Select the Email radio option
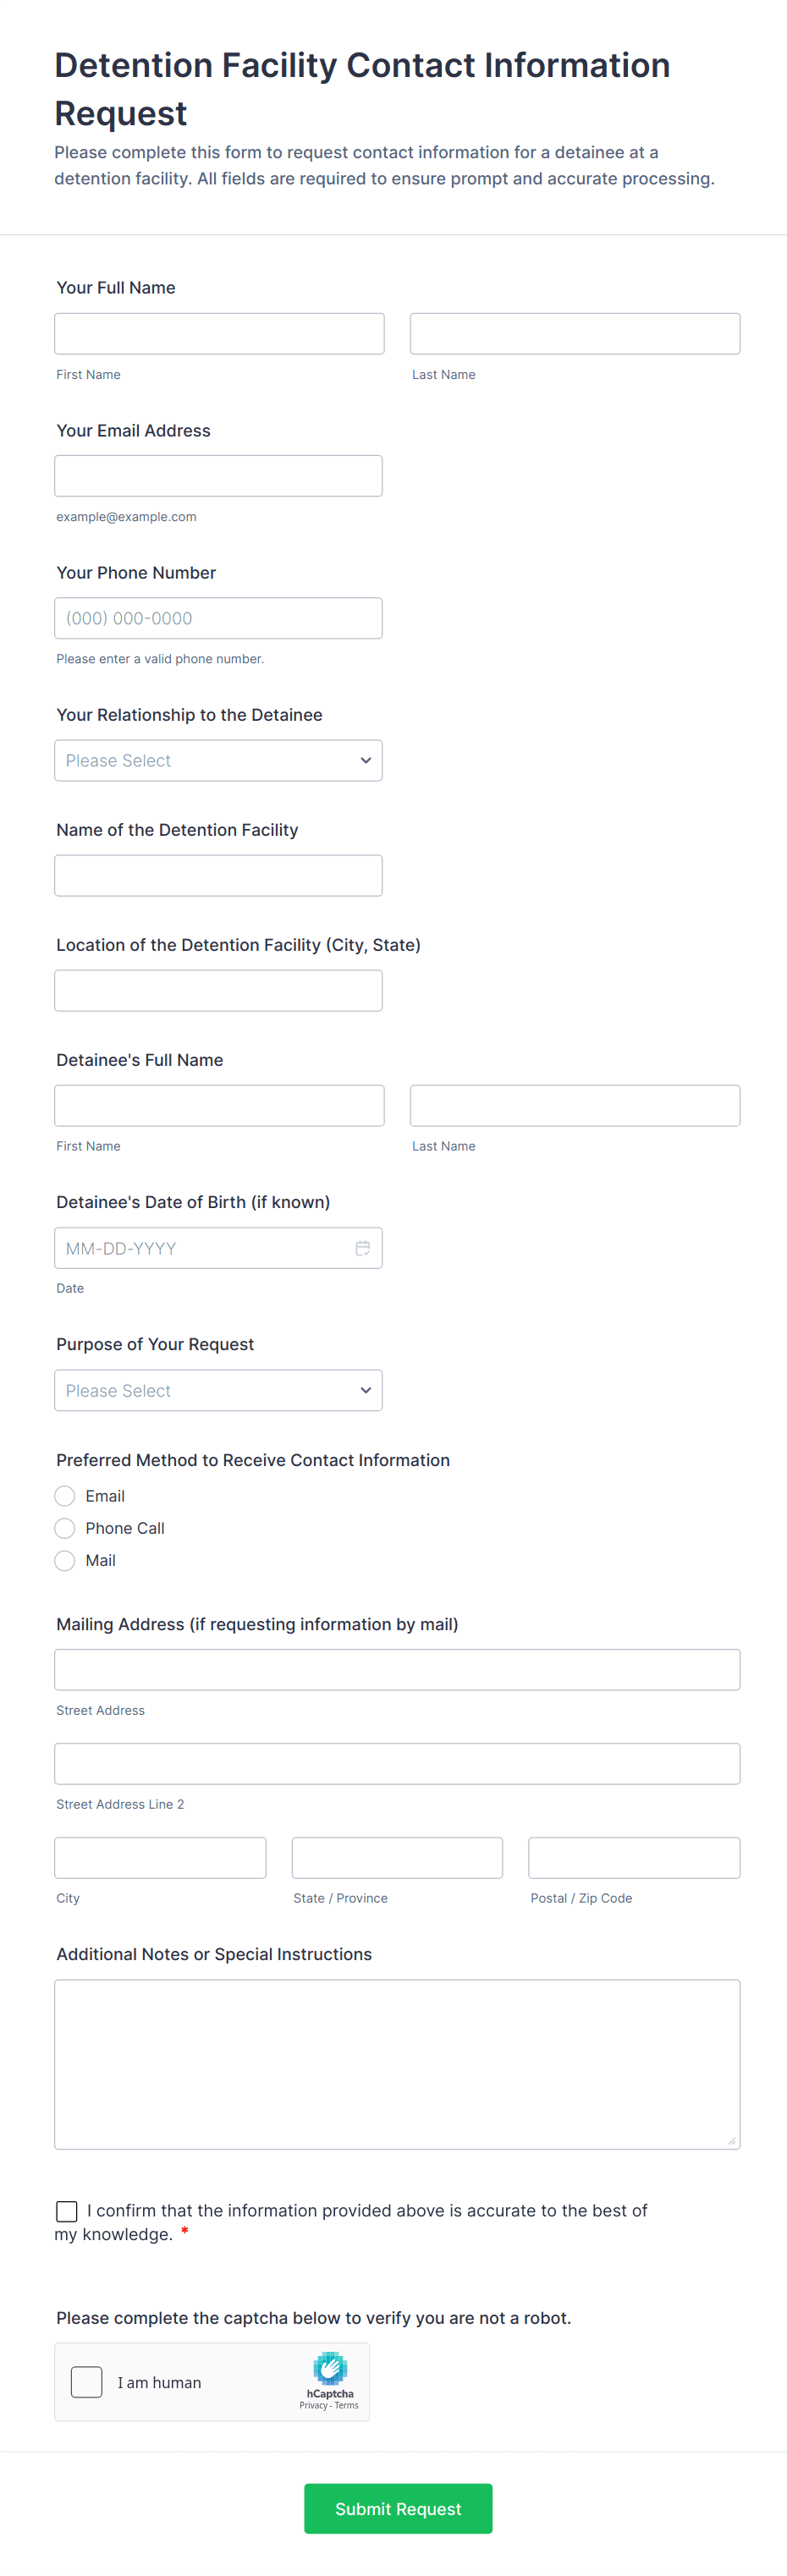 tap(65, 1496)
